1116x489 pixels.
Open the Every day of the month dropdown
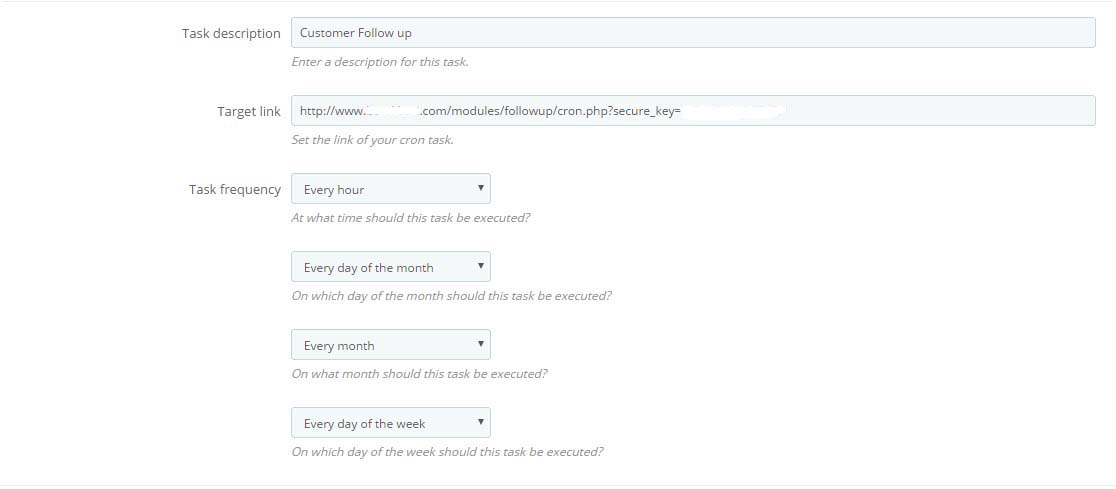click(391, 267)
